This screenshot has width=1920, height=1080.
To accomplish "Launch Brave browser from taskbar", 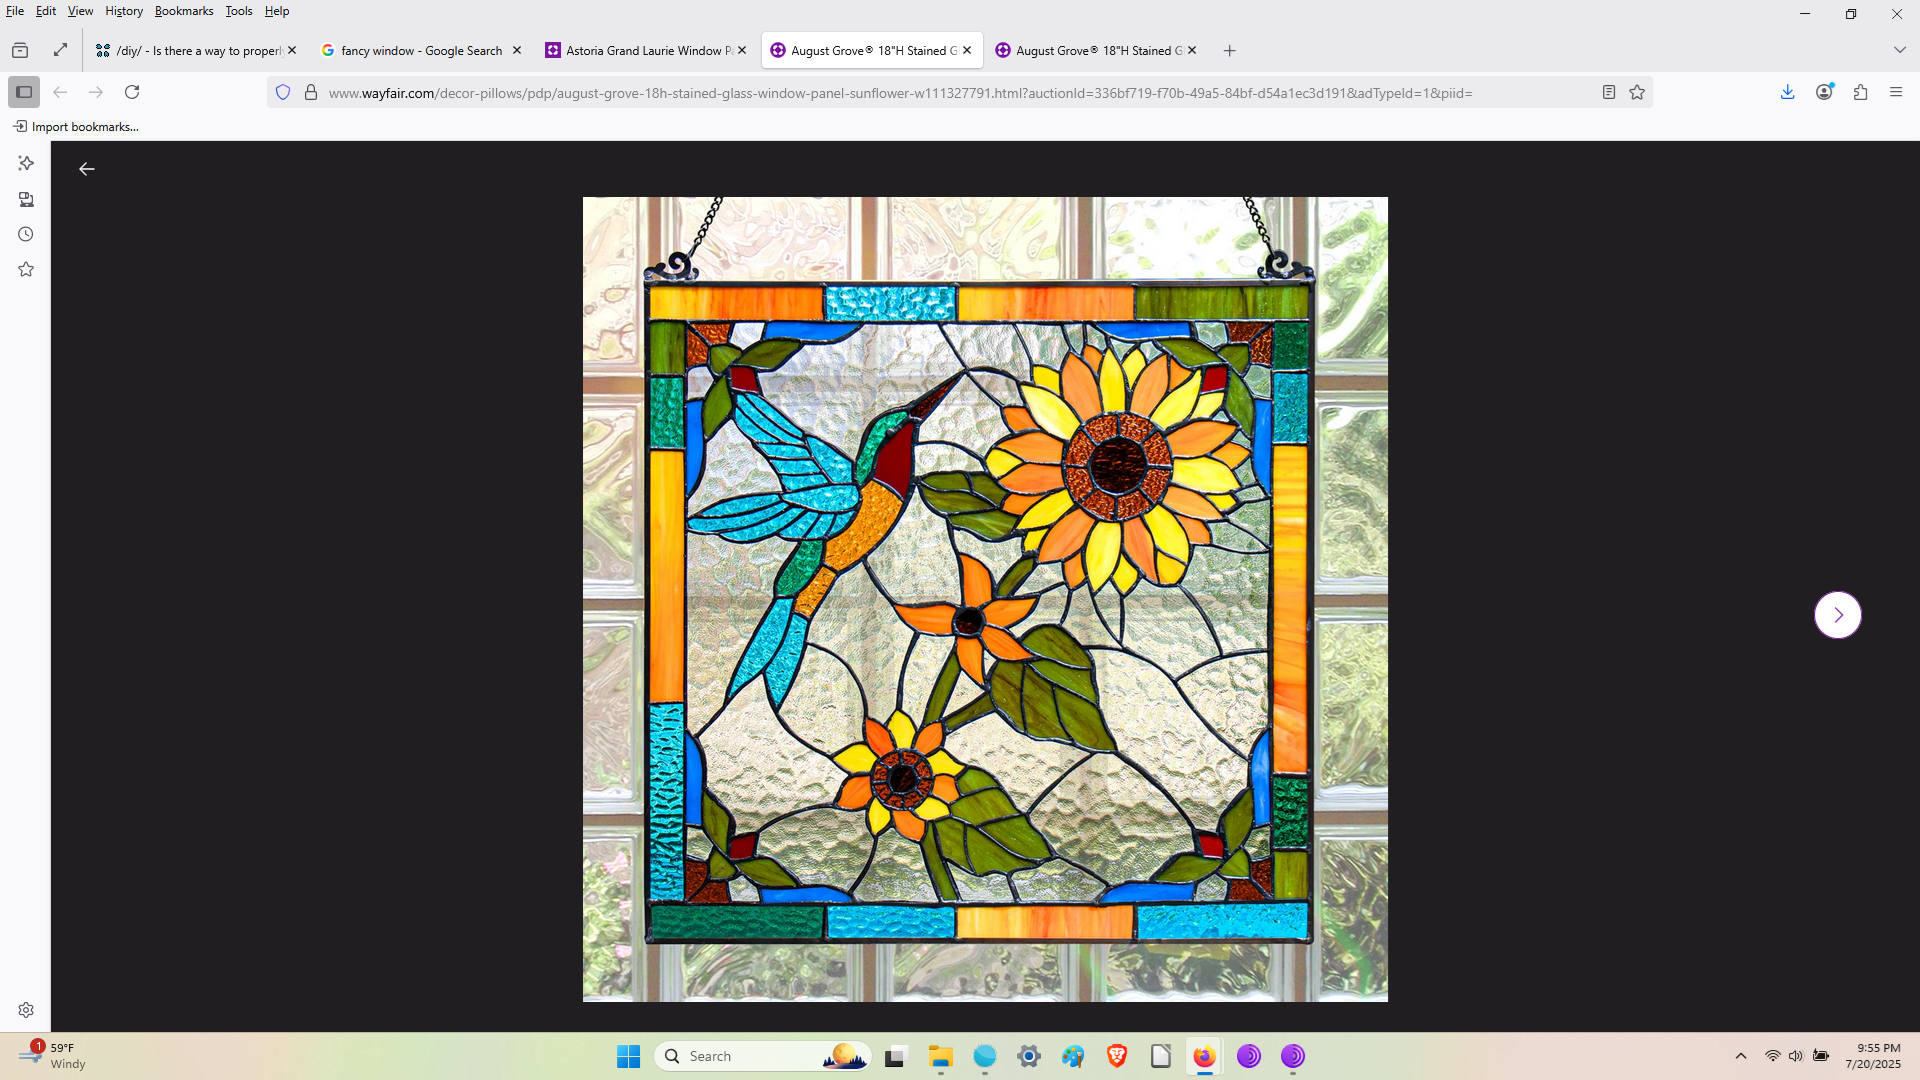I will 1117,1056.
